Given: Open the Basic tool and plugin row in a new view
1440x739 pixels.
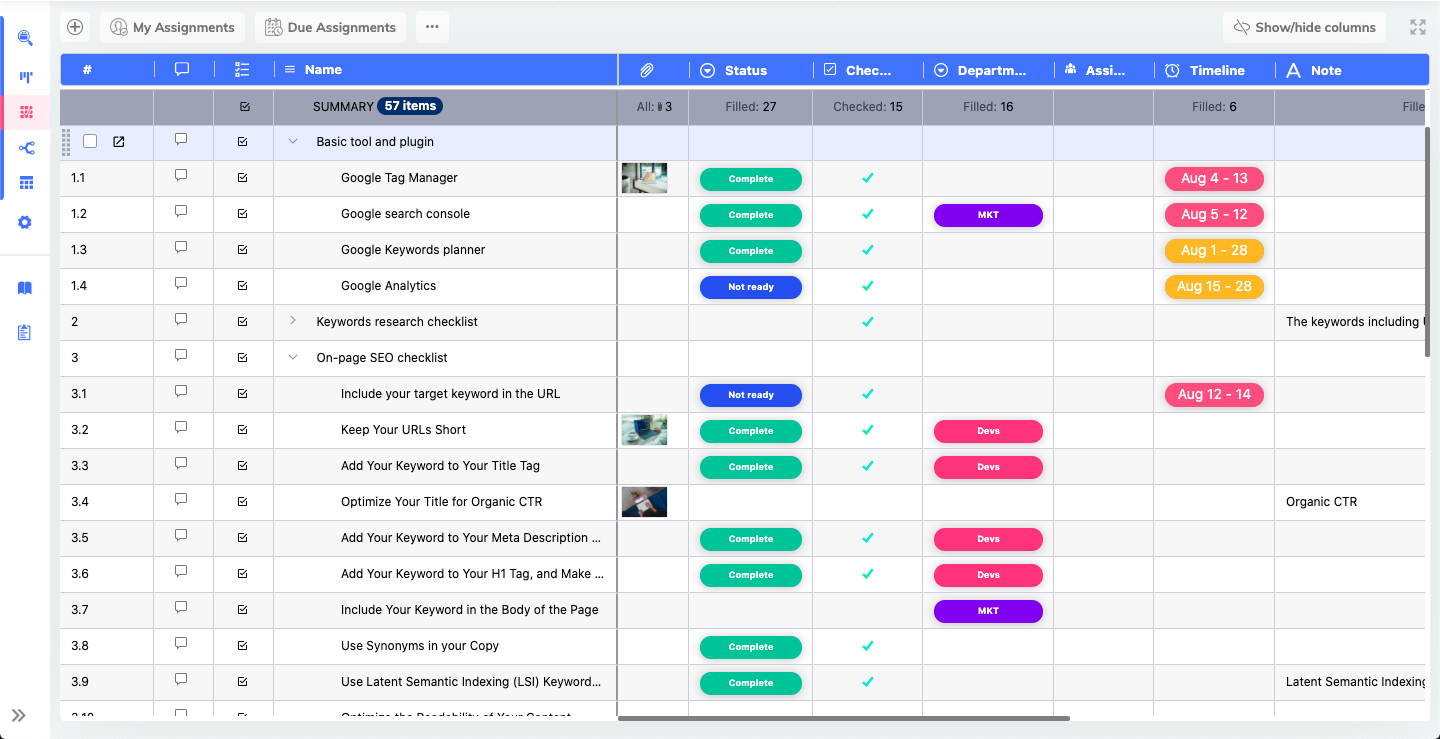Looking at the screenshot, I should pyautogui.click(x=119, y=142).
